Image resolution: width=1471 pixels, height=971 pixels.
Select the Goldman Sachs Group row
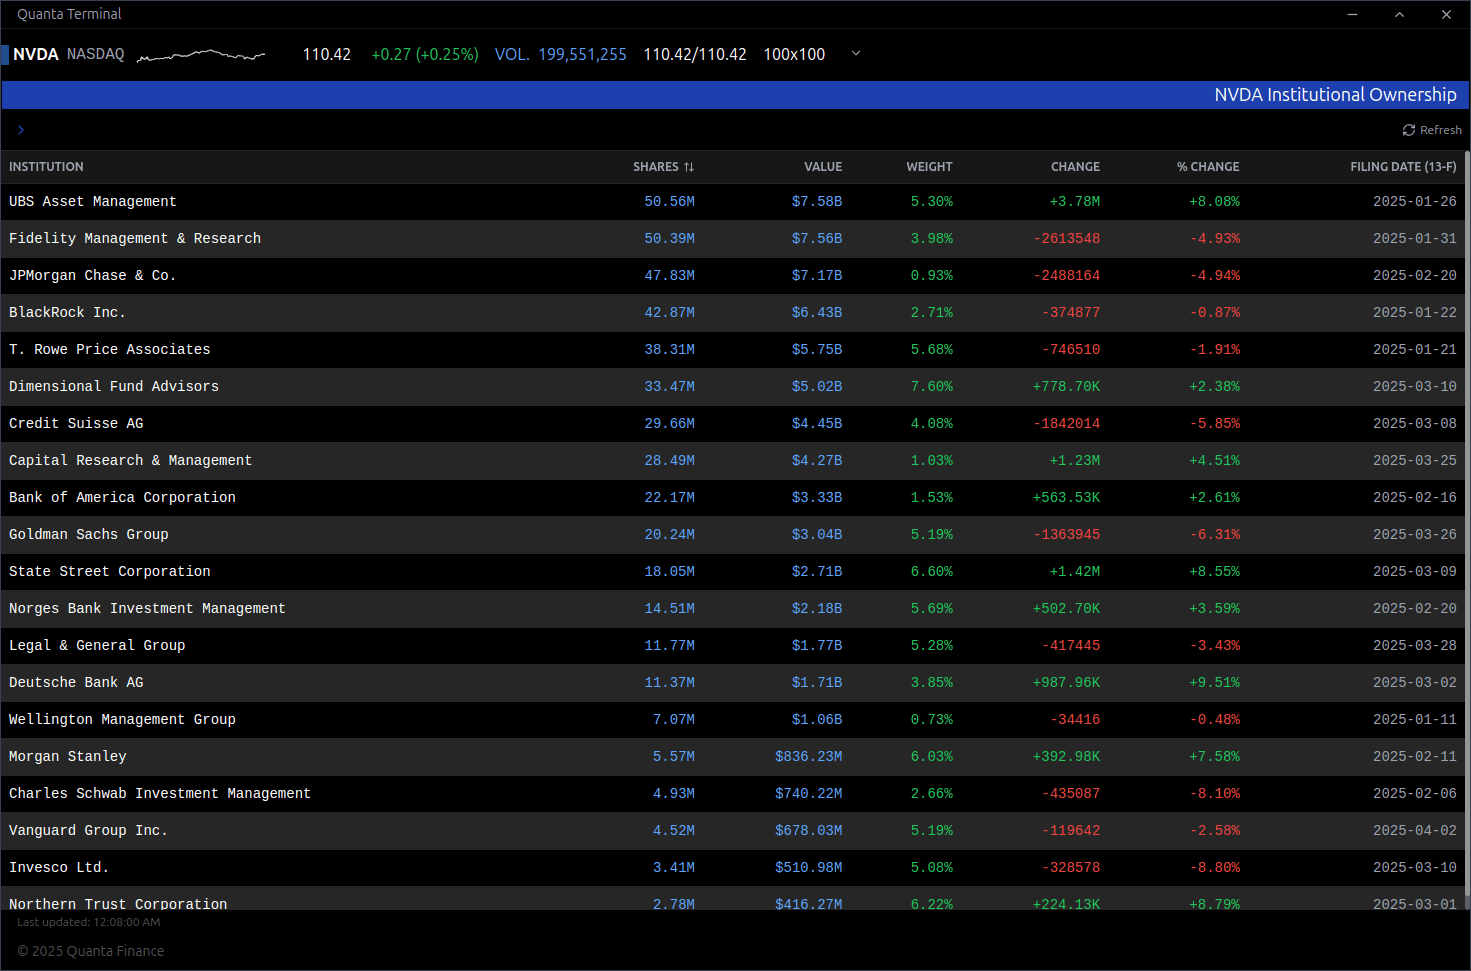click(x=733, y=535)
